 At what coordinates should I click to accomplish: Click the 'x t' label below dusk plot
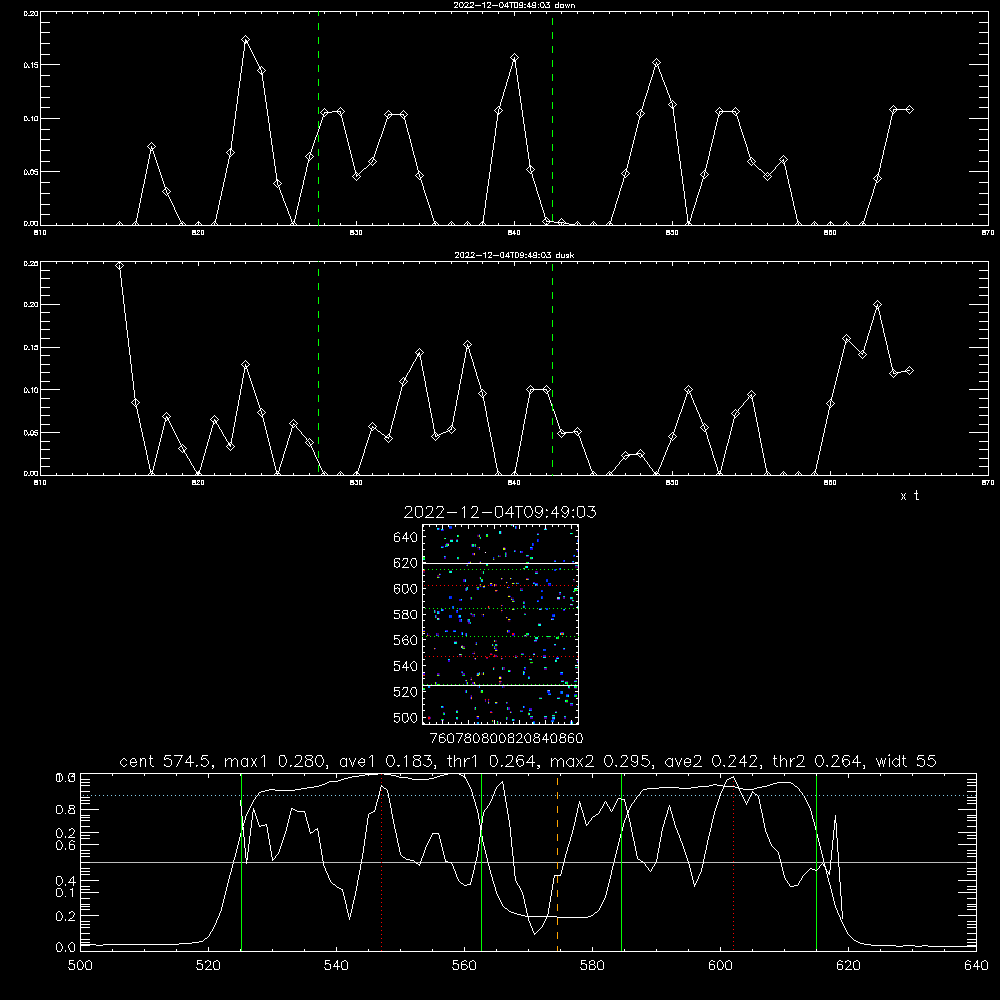909,496
